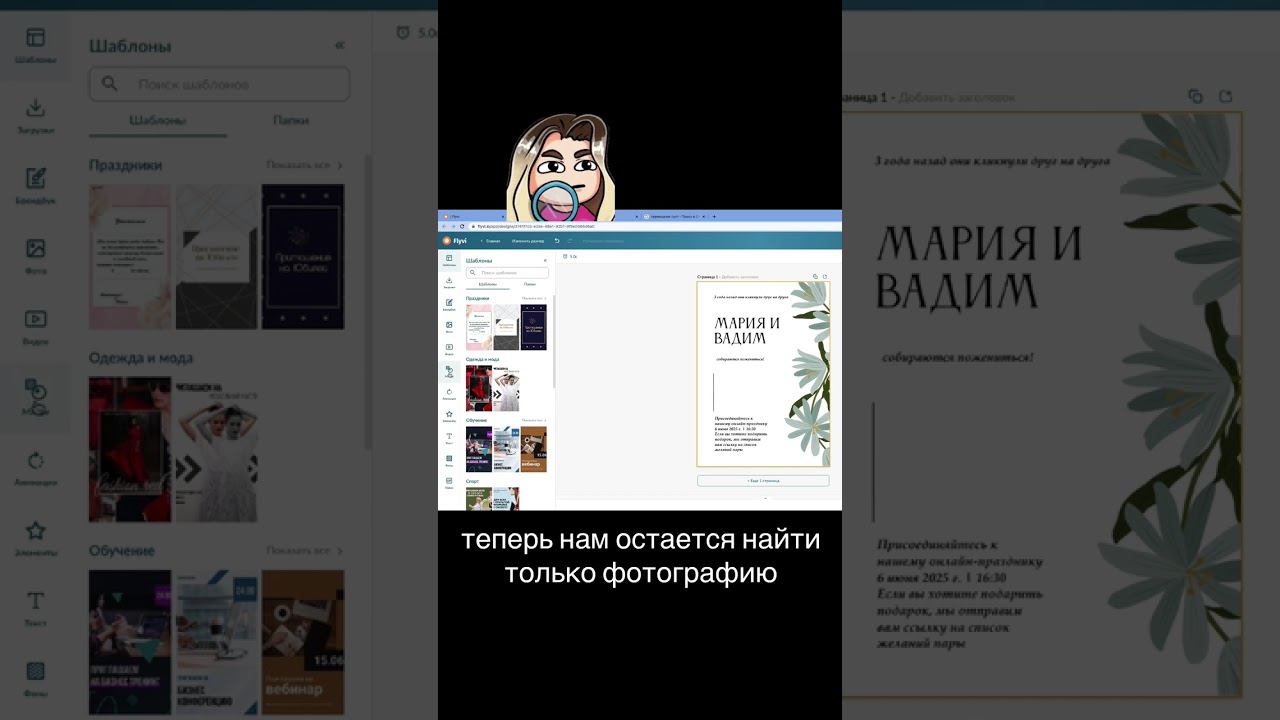This screenshot has width=1280, height=720.
Task: Switch to Папки tab in dimmed enlarged backdrop
Action: pos(290,120)
